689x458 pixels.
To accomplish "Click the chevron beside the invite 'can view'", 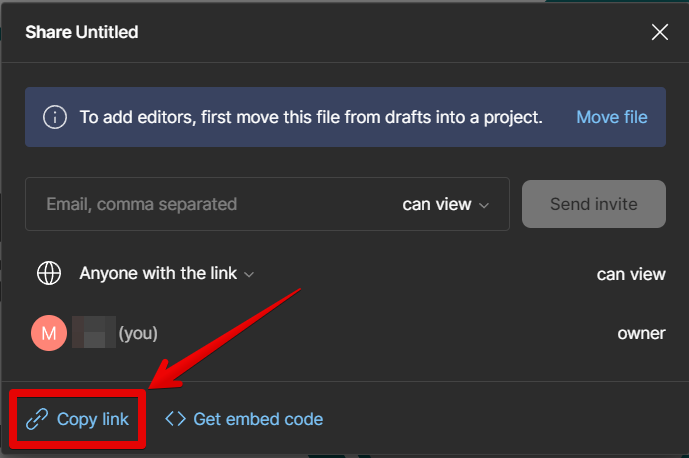I will (x=484, y=205).
